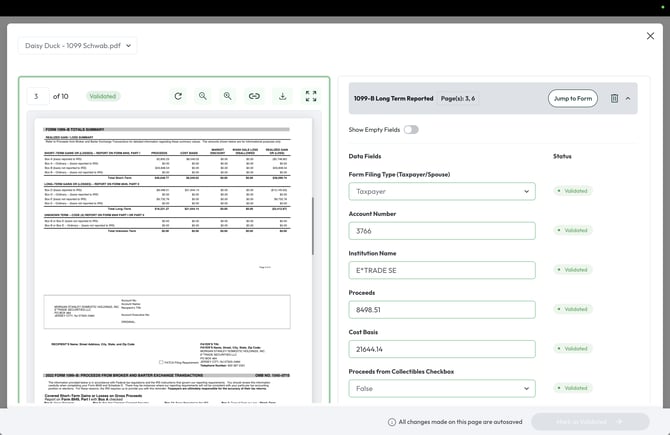Expand document viewer to fullscreen
The height and width of the screenshot is (435, 670).
[x=311, y=96]
